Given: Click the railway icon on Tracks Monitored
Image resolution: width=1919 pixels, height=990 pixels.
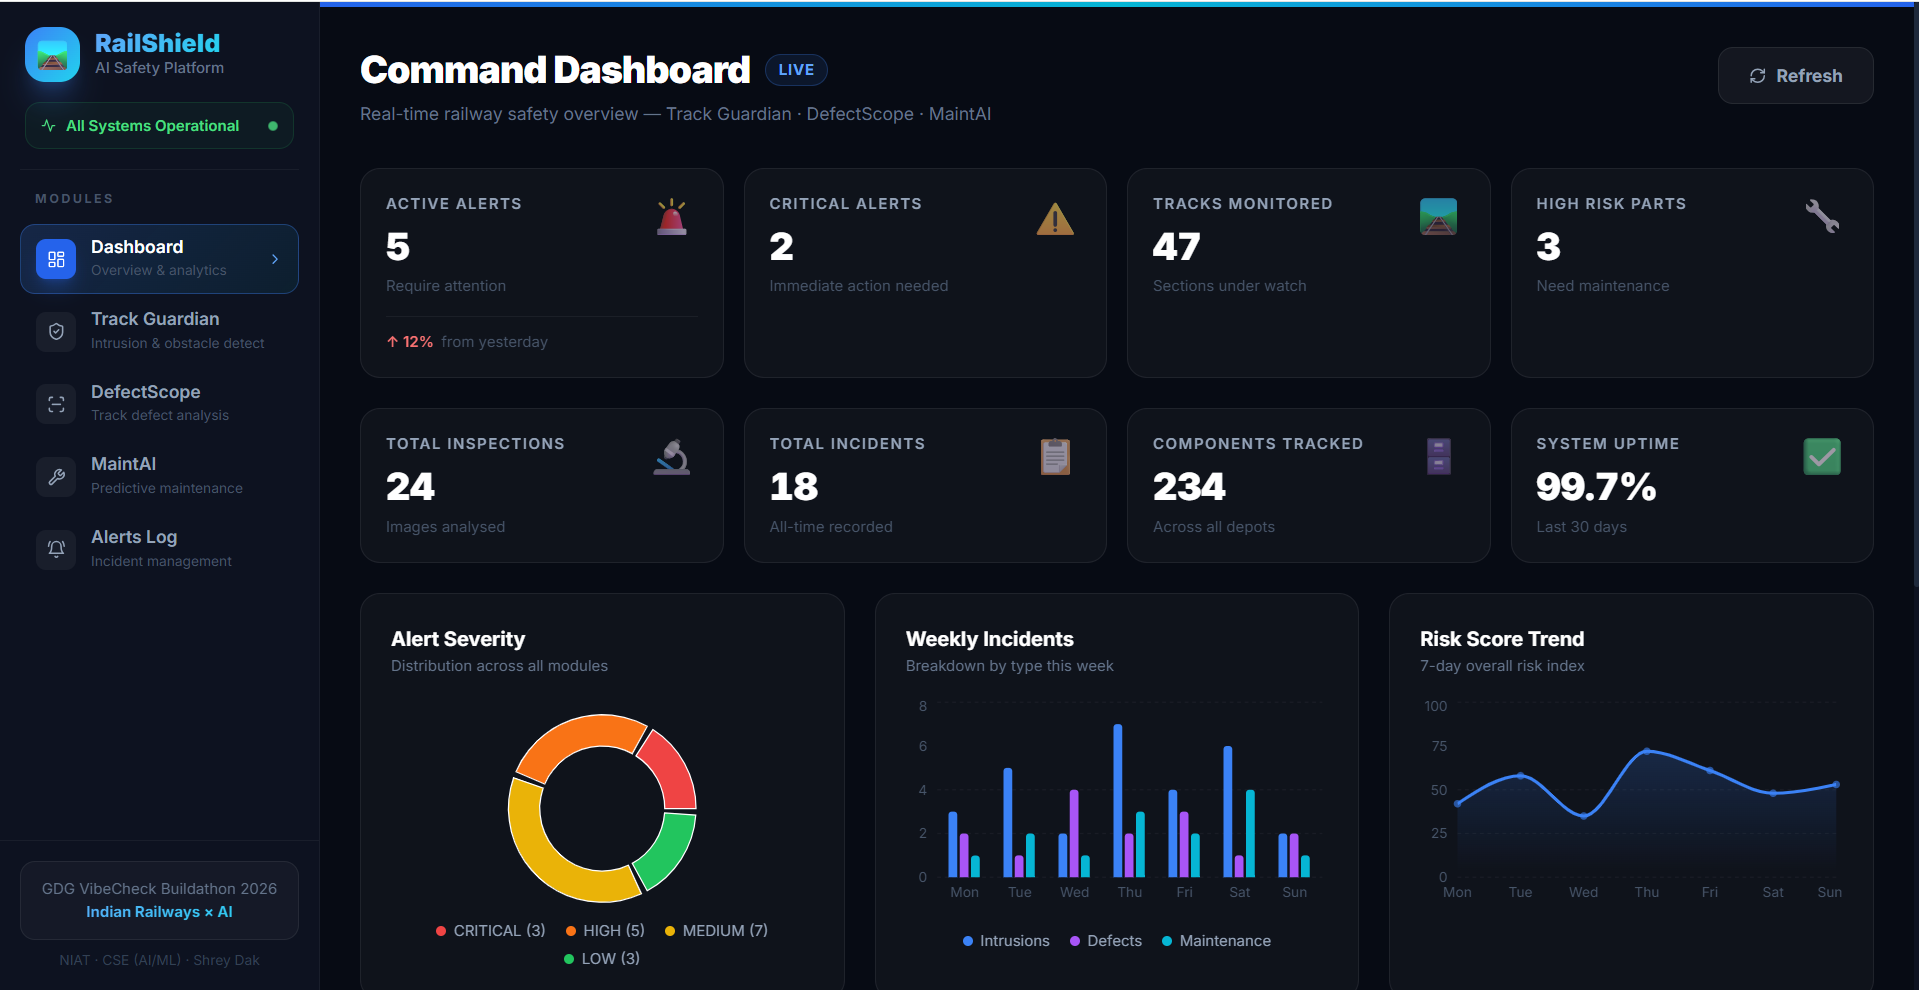Looking at the screenshot, I should pos(1438,217).
